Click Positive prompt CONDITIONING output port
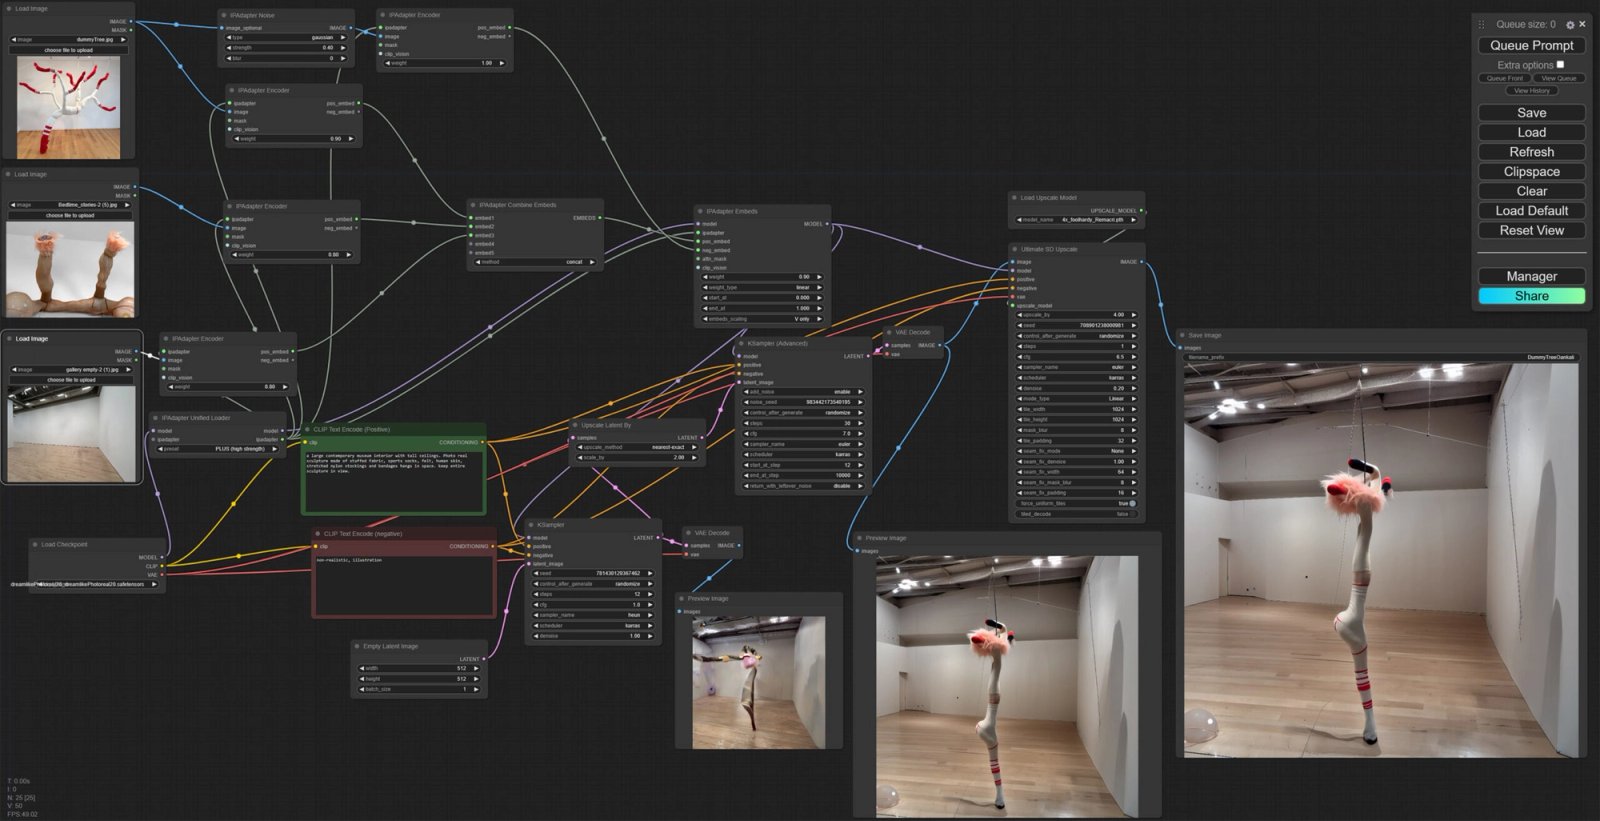This screenshot has height=821, width=1600. tap(483, 442)
